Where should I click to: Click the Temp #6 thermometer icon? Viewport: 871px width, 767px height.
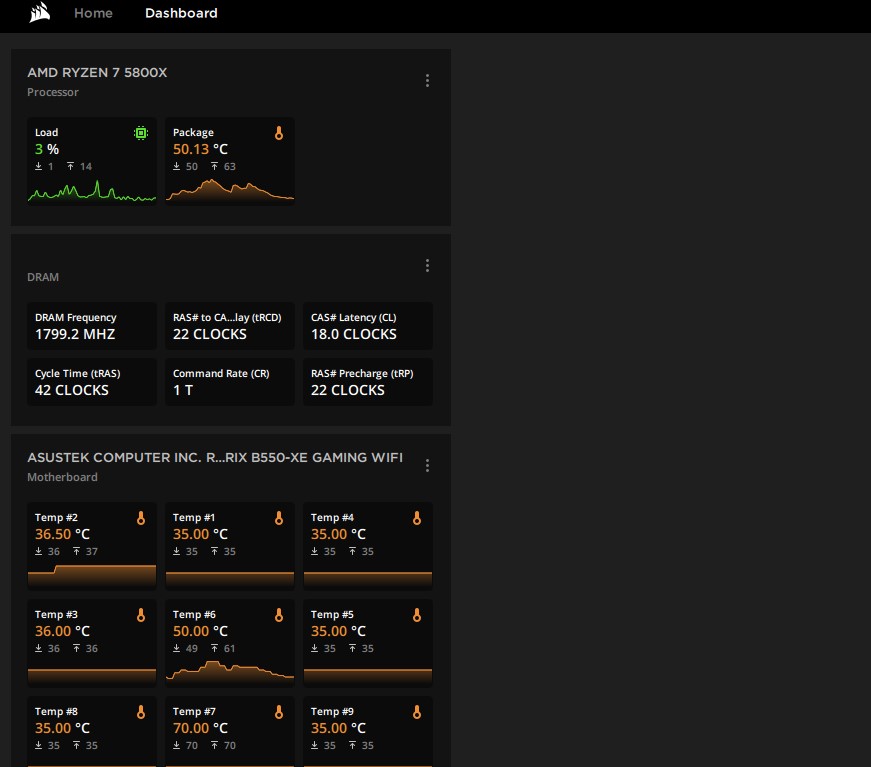pos(279,615)
